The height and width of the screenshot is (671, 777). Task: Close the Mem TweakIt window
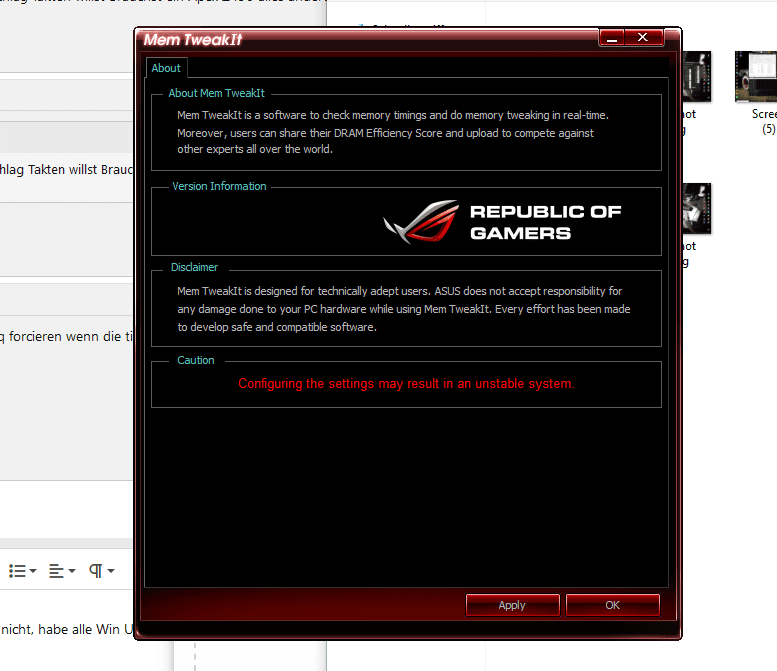[643, 38]
